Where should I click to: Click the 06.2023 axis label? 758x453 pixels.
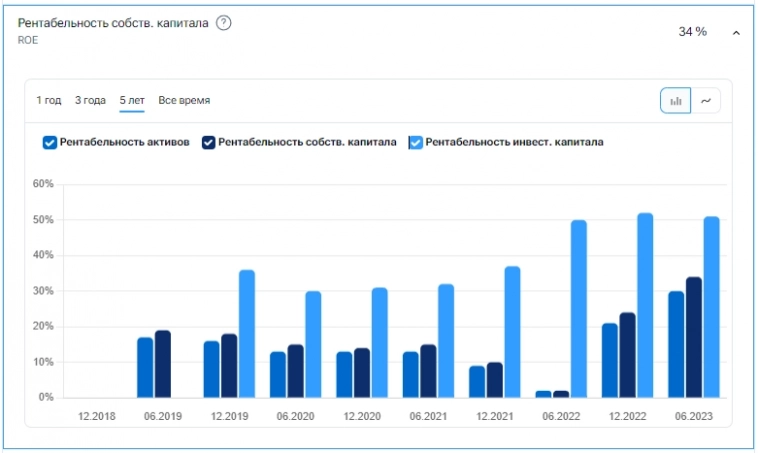pos(694,416)
